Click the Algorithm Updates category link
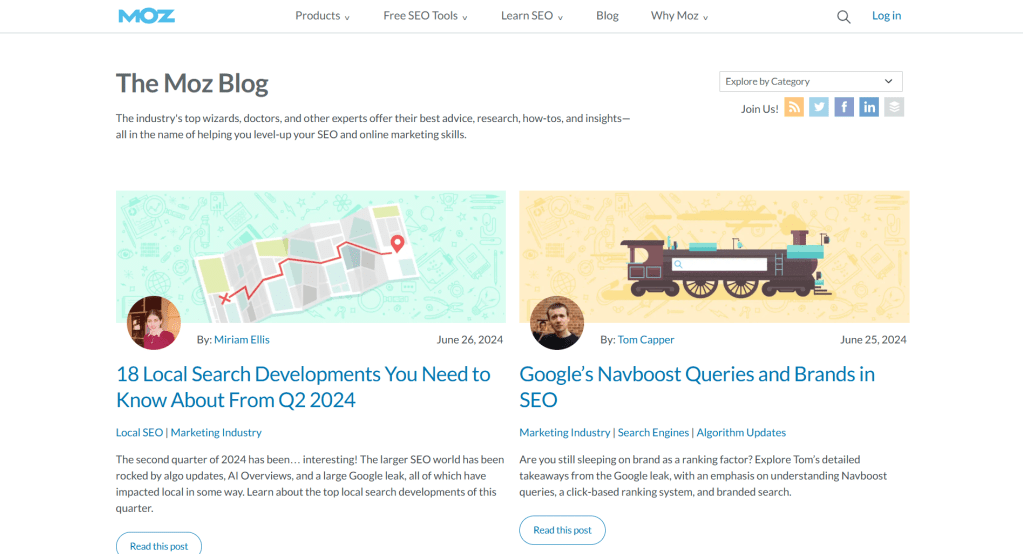The width and height of the screenshot is (1023, 554). click(x=741, y=432)
